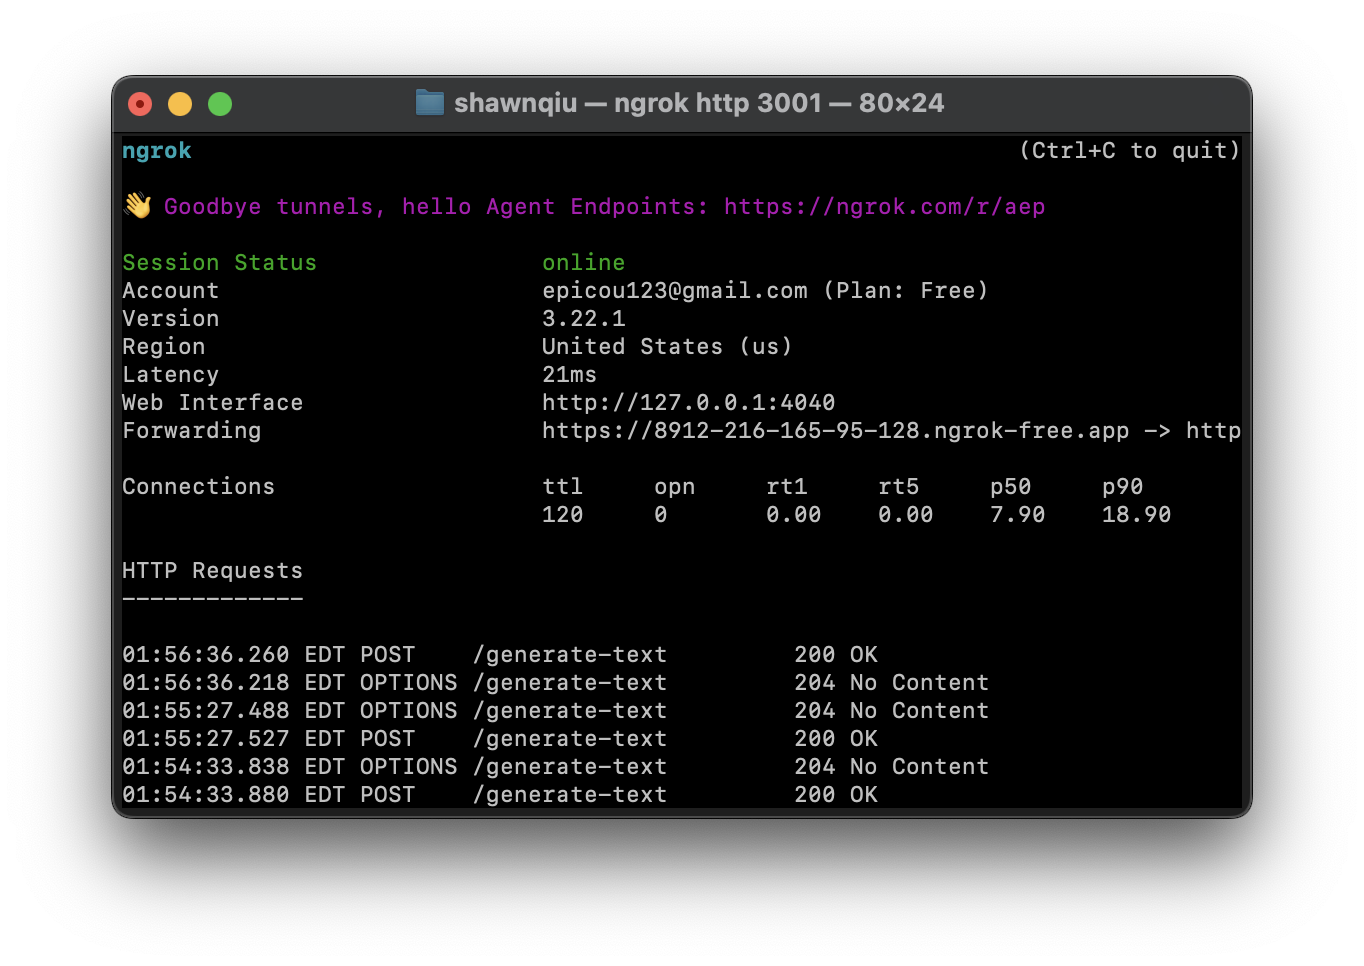
Task: Maximize the window with the green button
Action: [220, 104]
